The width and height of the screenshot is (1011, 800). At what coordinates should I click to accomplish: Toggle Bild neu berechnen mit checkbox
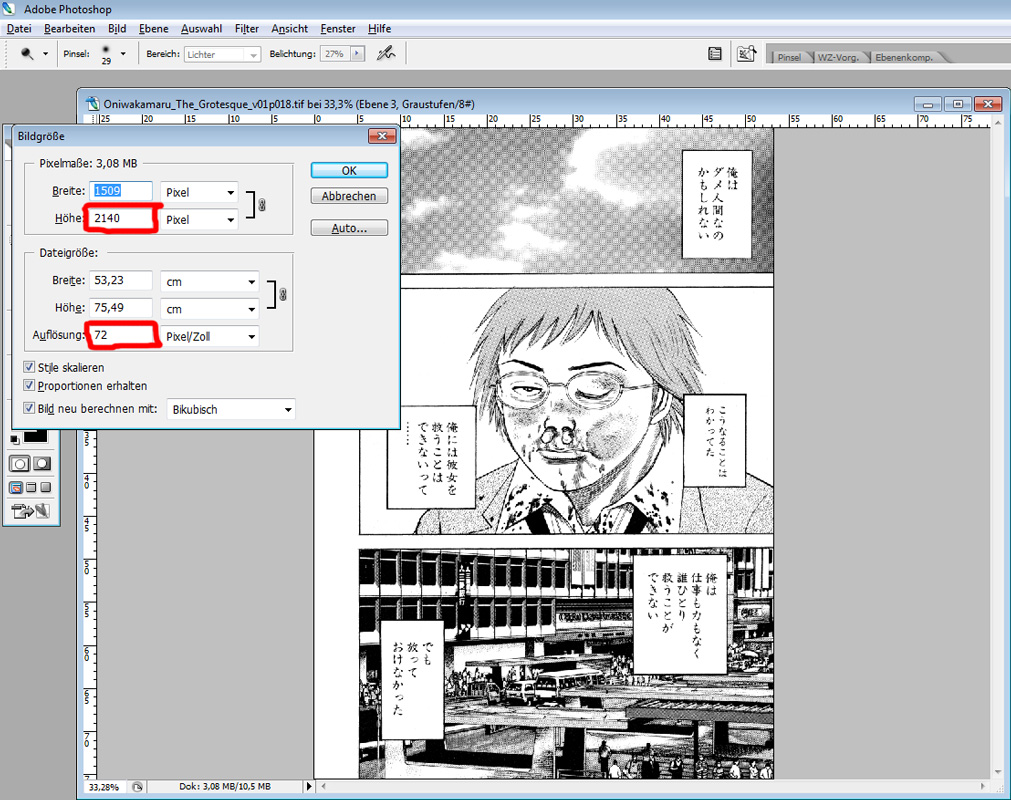point(29,408)
